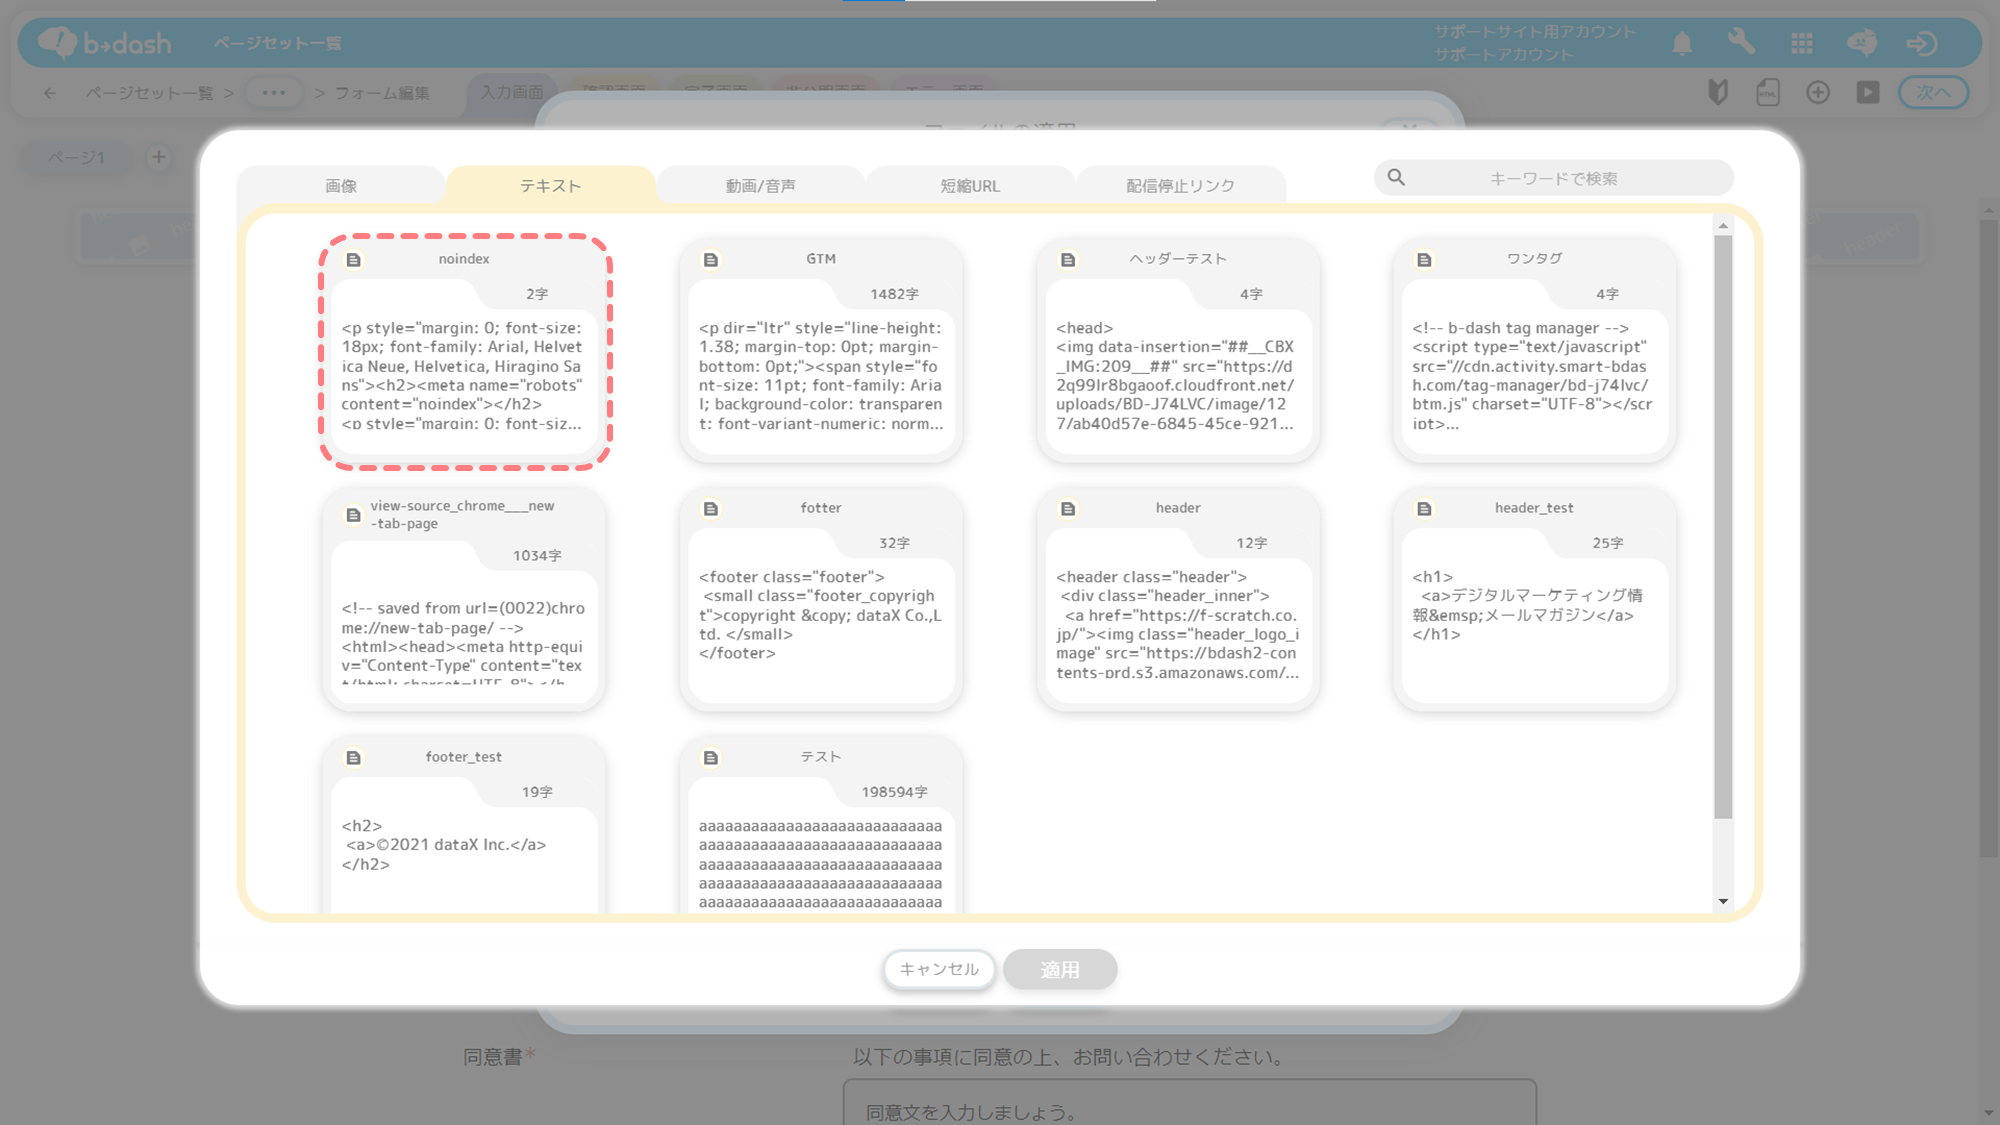The height and width of the screenshot is (1125, 2000).
Task: Select the footer_test text card
Action: (x=464, y=826)
